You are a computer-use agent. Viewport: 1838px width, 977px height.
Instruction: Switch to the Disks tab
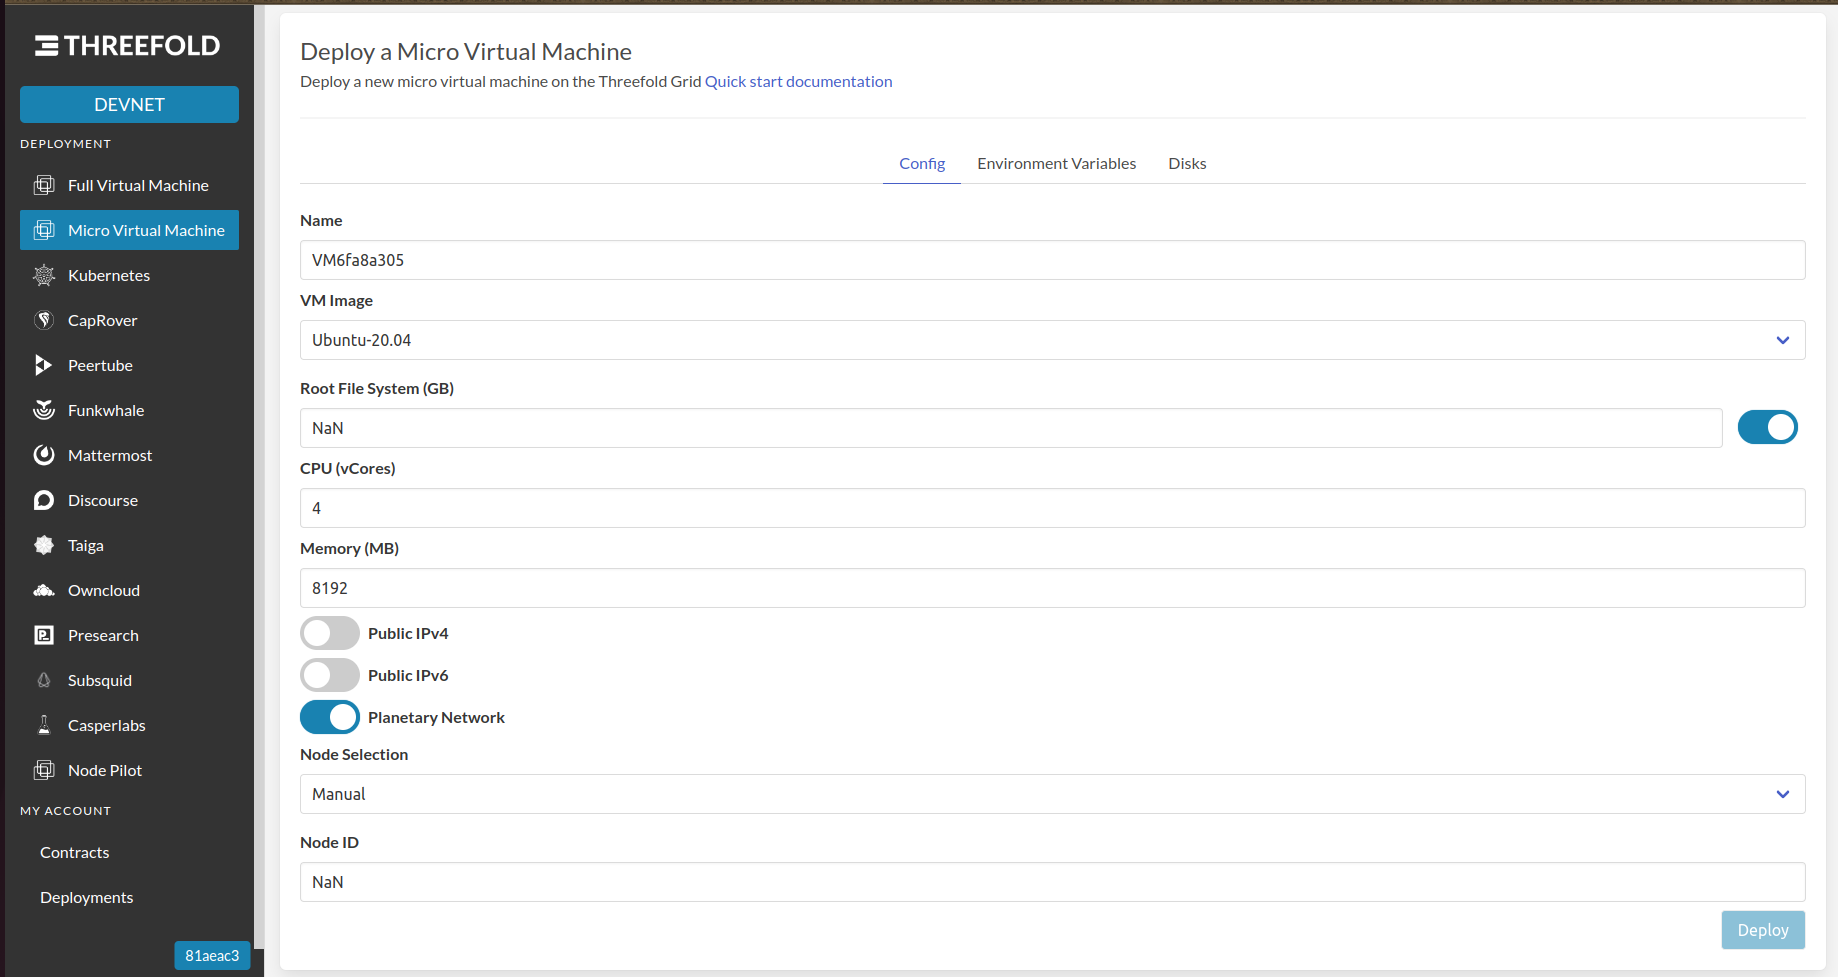coord(1187,163)
